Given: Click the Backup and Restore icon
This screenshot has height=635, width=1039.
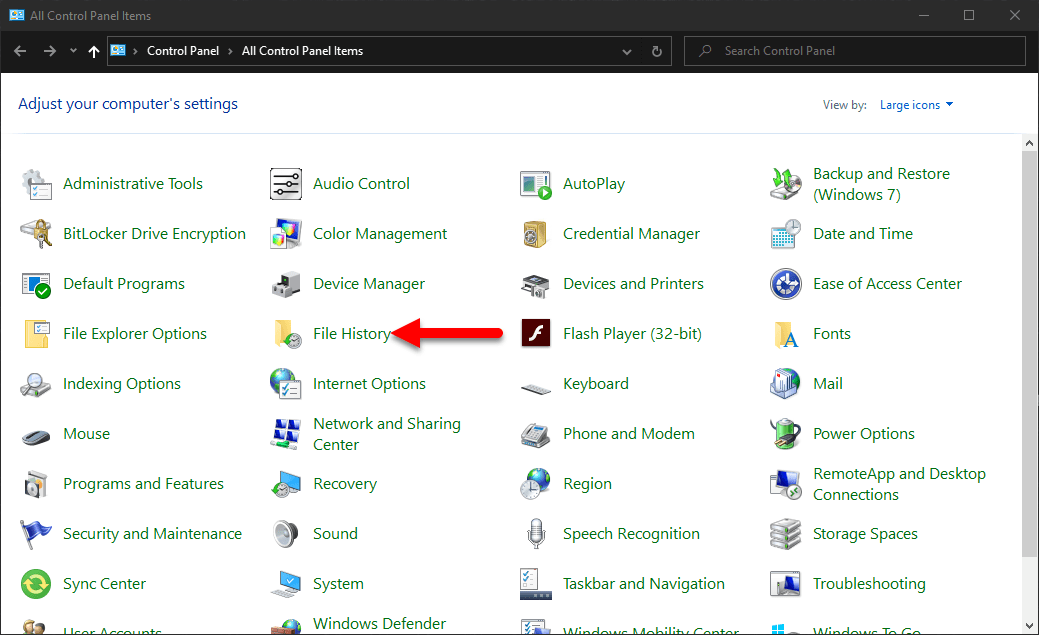Looking at the screenshot, I should pos(786,184).
